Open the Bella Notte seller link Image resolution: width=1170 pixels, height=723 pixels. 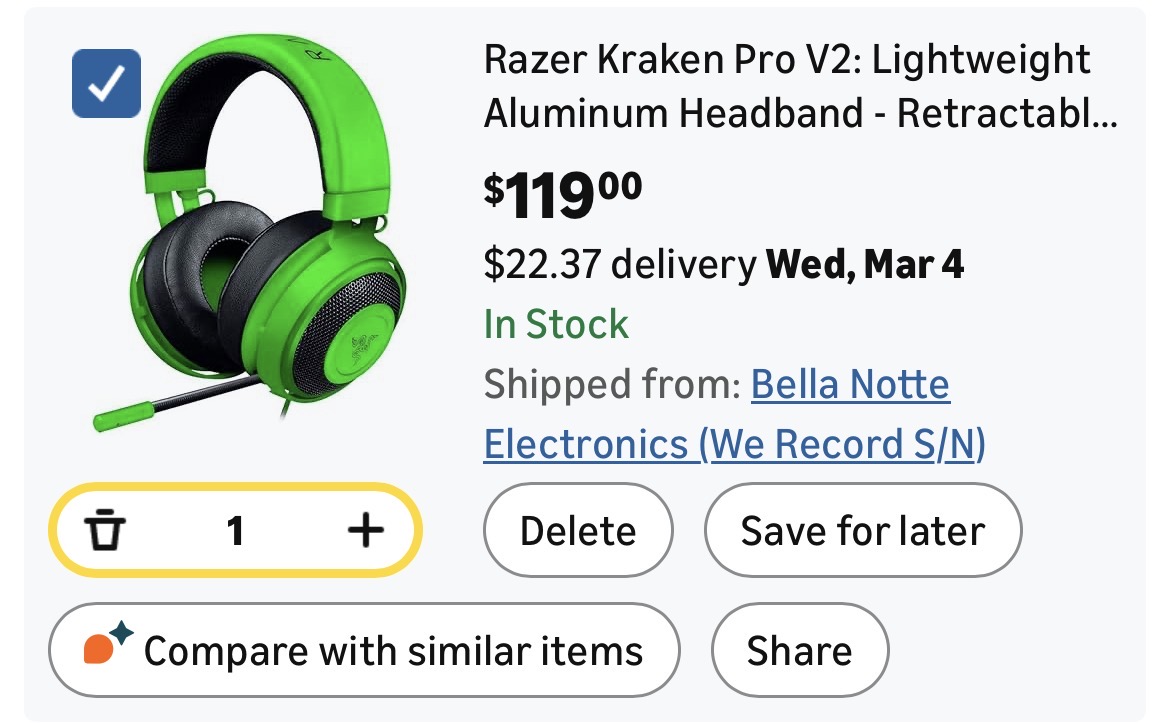[x=850, y=384]
